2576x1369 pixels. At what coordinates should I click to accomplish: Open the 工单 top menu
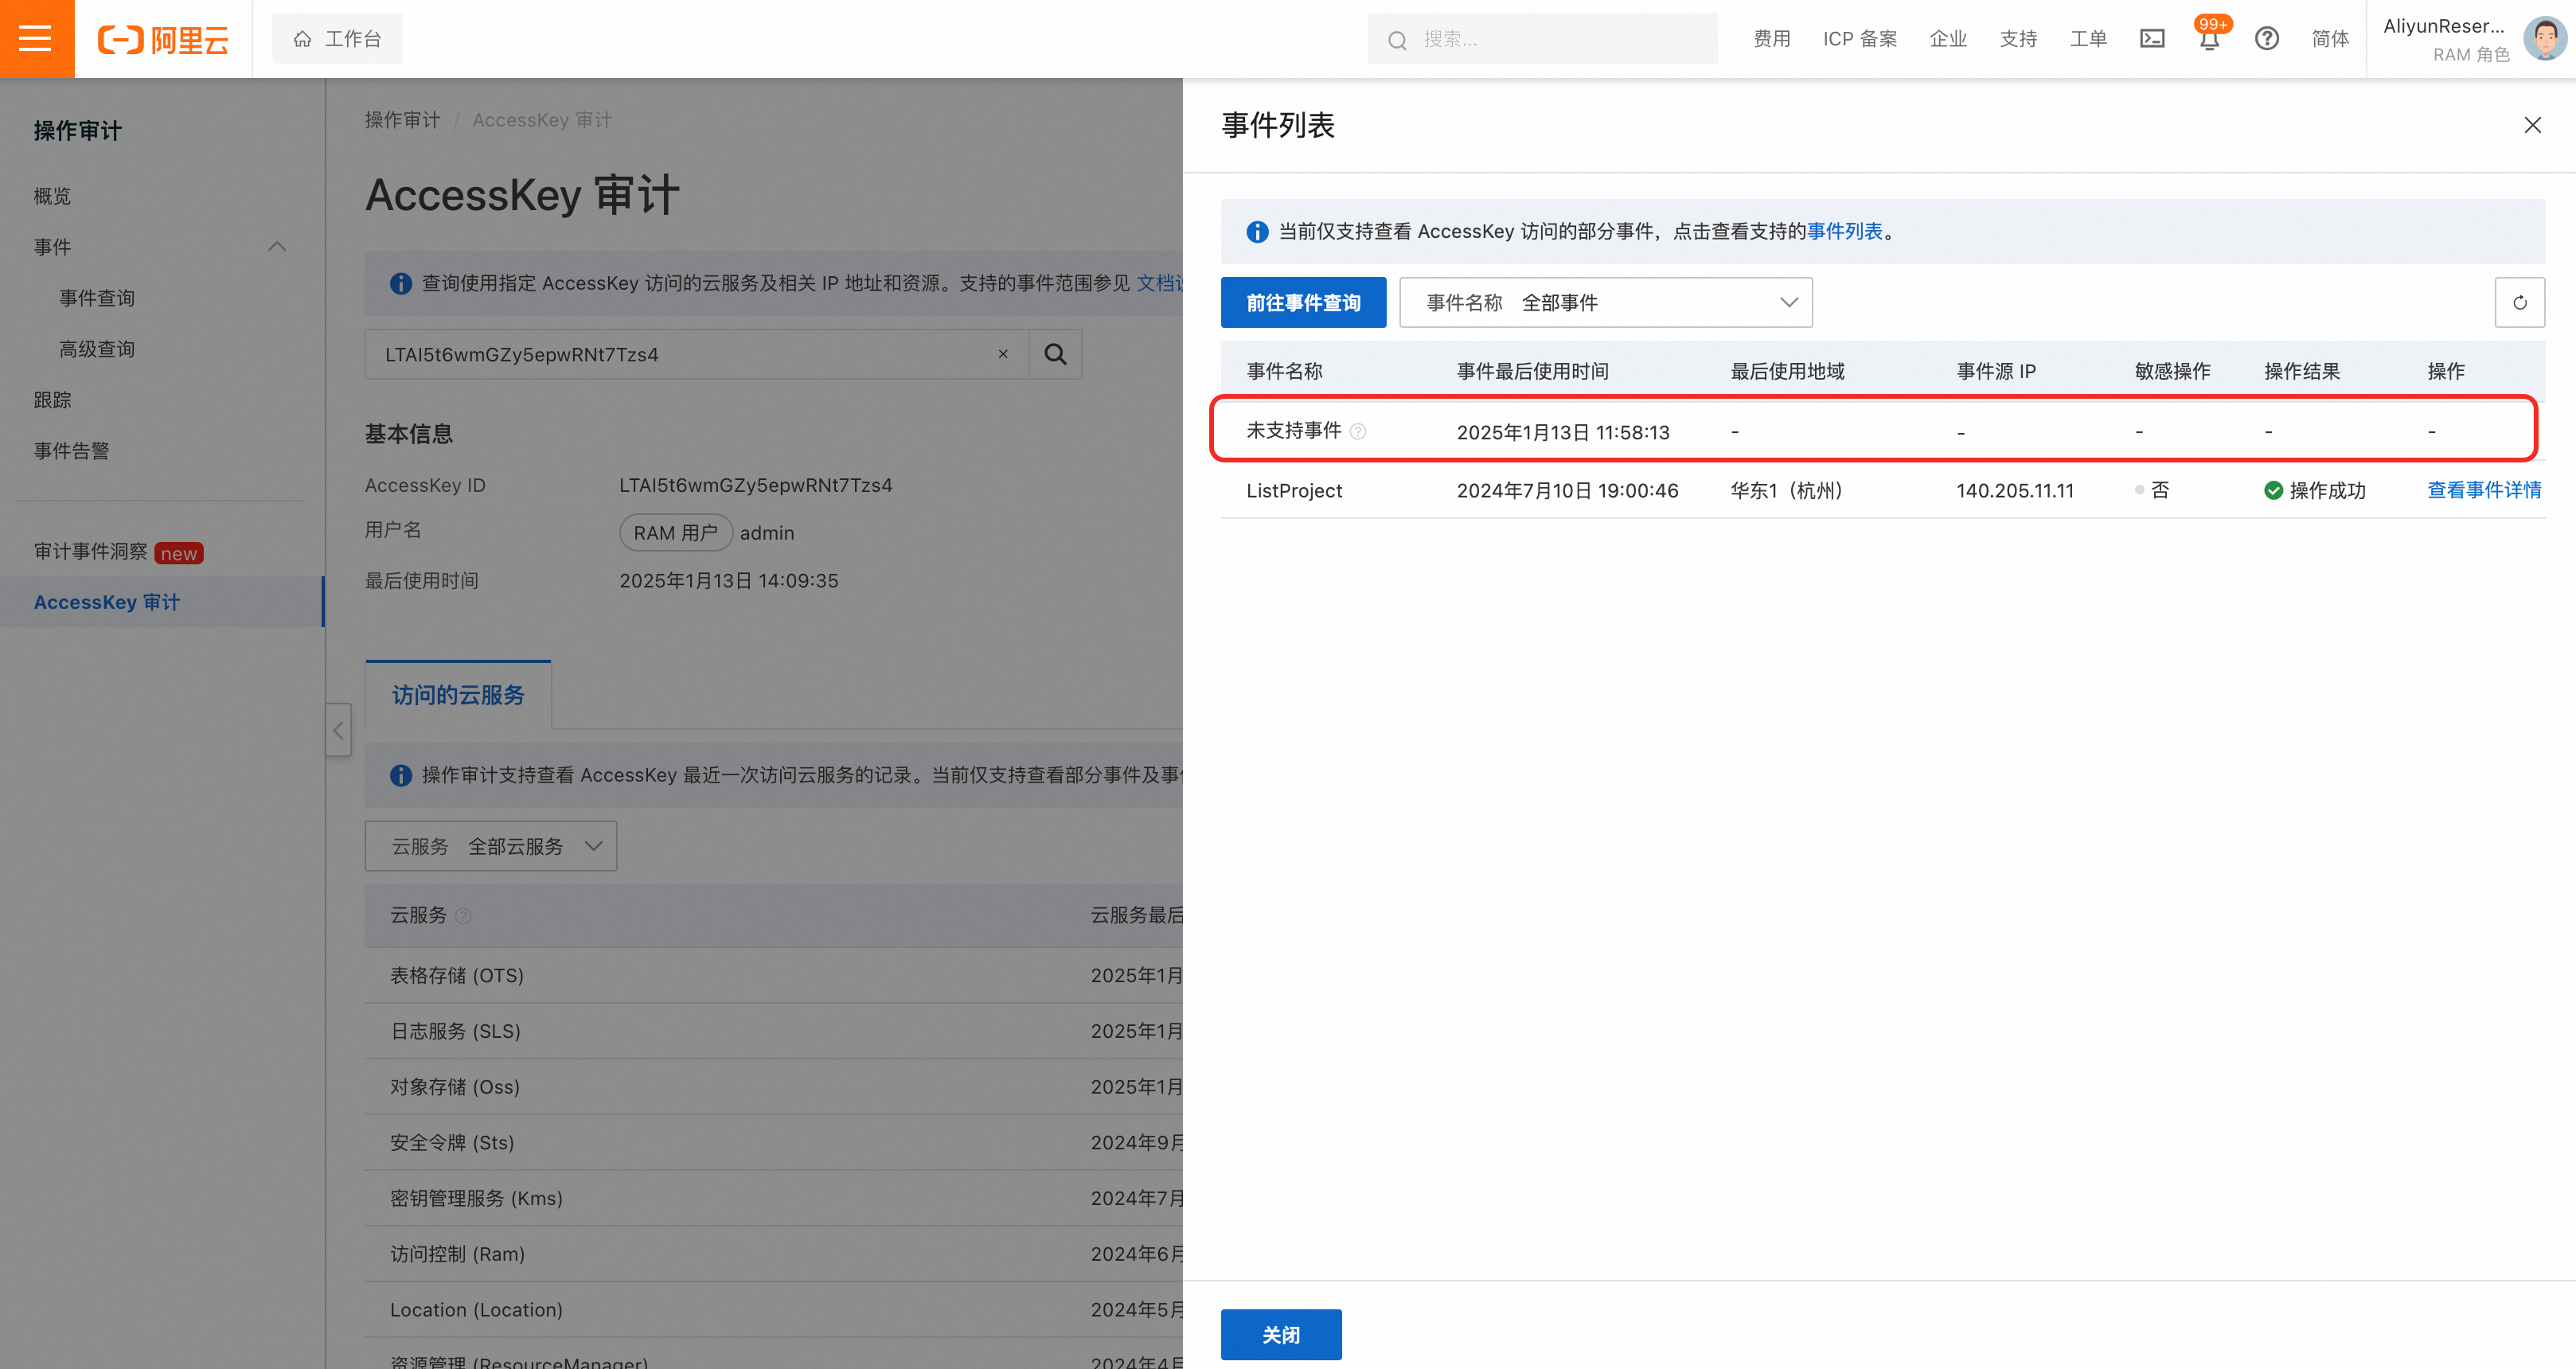click(2088, 39)
